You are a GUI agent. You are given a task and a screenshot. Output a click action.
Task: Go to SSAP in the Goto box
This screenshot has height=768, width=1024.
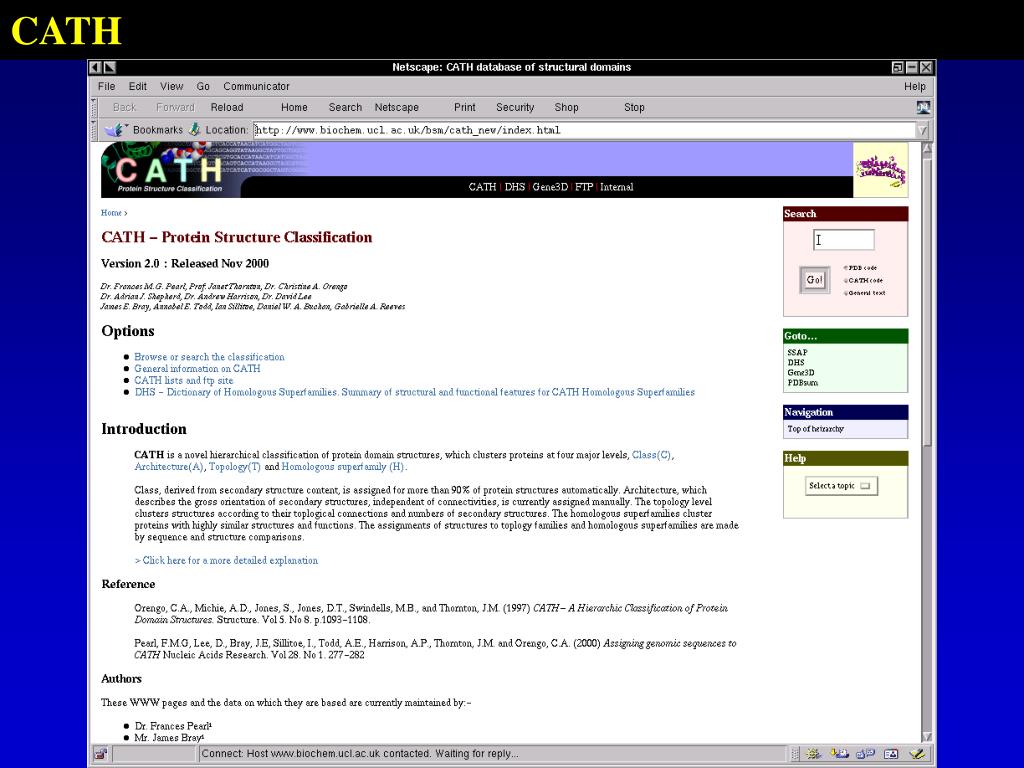[797, 353]
